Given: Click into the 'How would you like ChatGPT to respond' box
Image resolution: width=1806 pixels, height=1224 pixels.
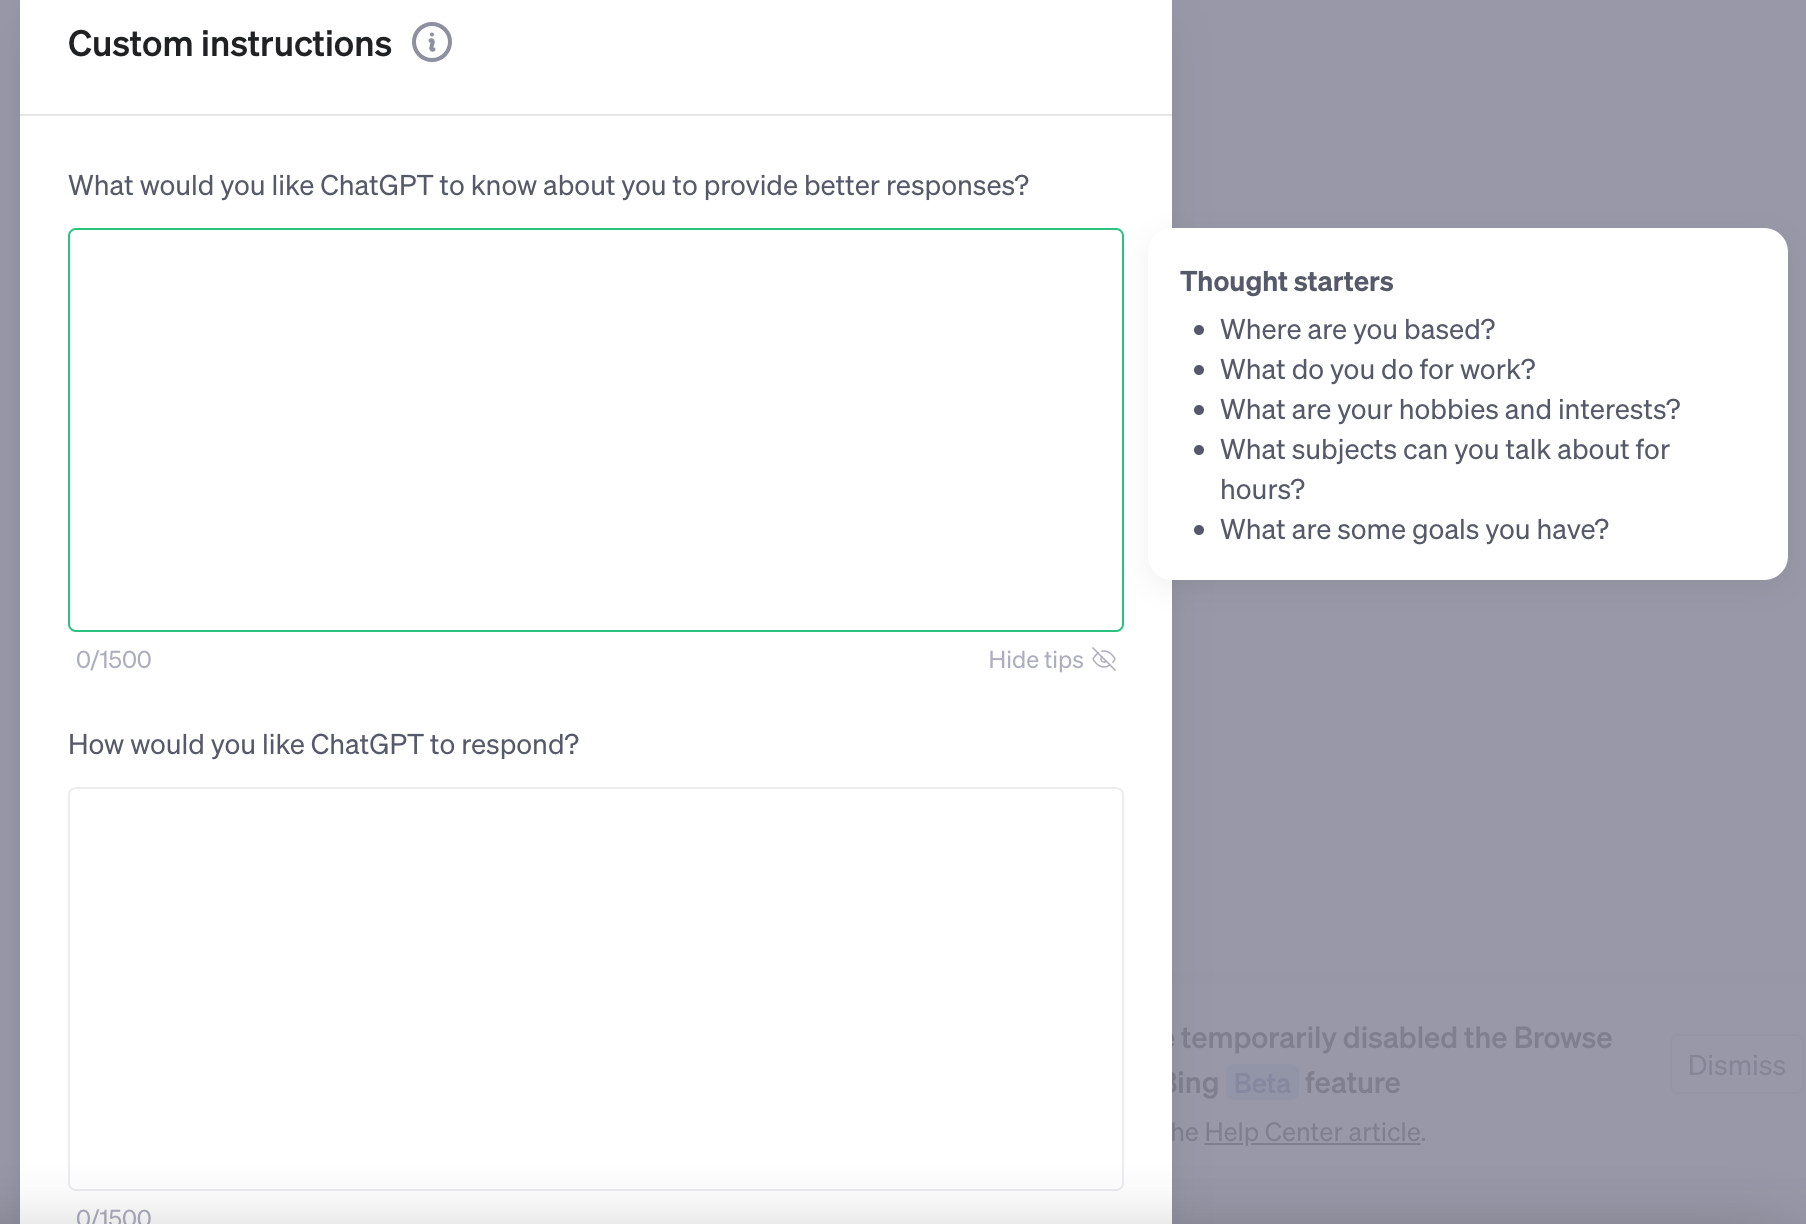Looking at the screenshot, I should [596, 988].
